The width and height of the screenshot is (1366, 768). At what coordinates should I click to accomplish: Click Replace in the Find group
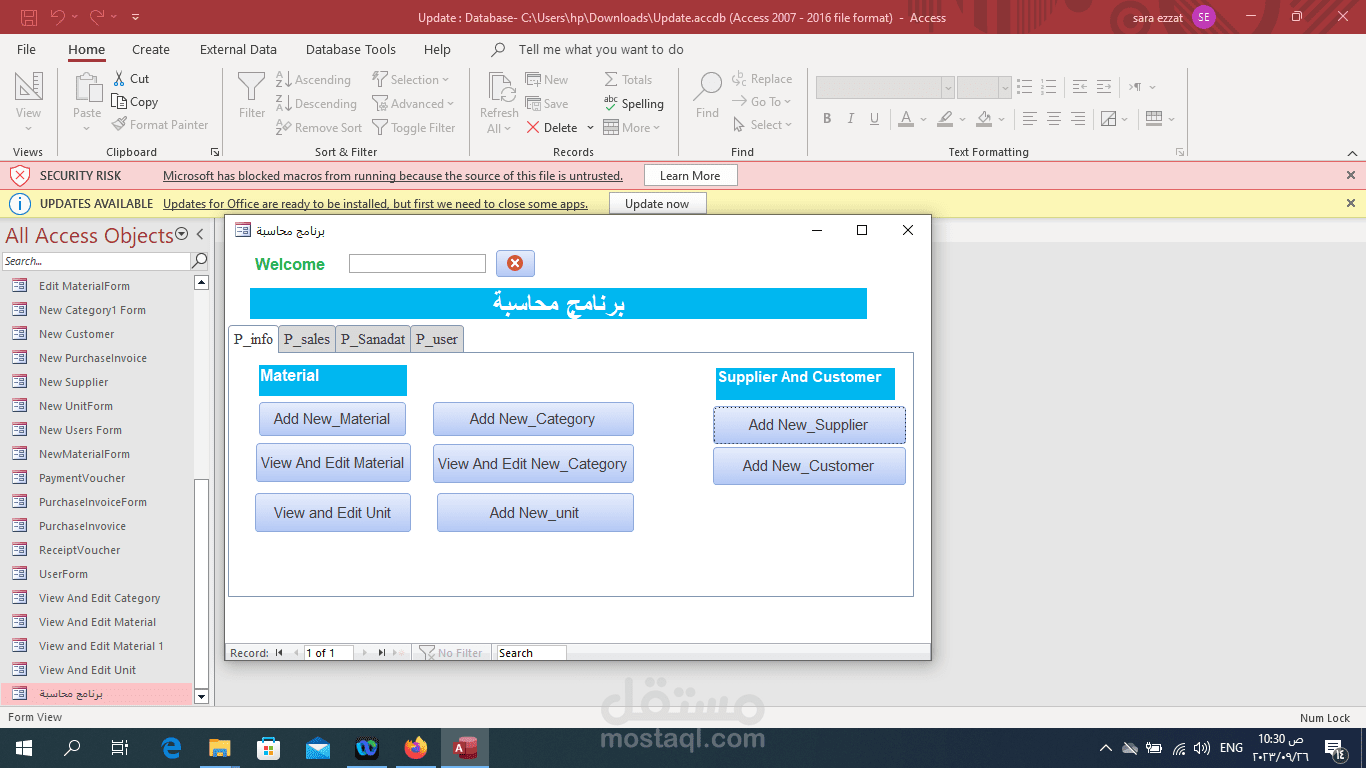(762, 79)
